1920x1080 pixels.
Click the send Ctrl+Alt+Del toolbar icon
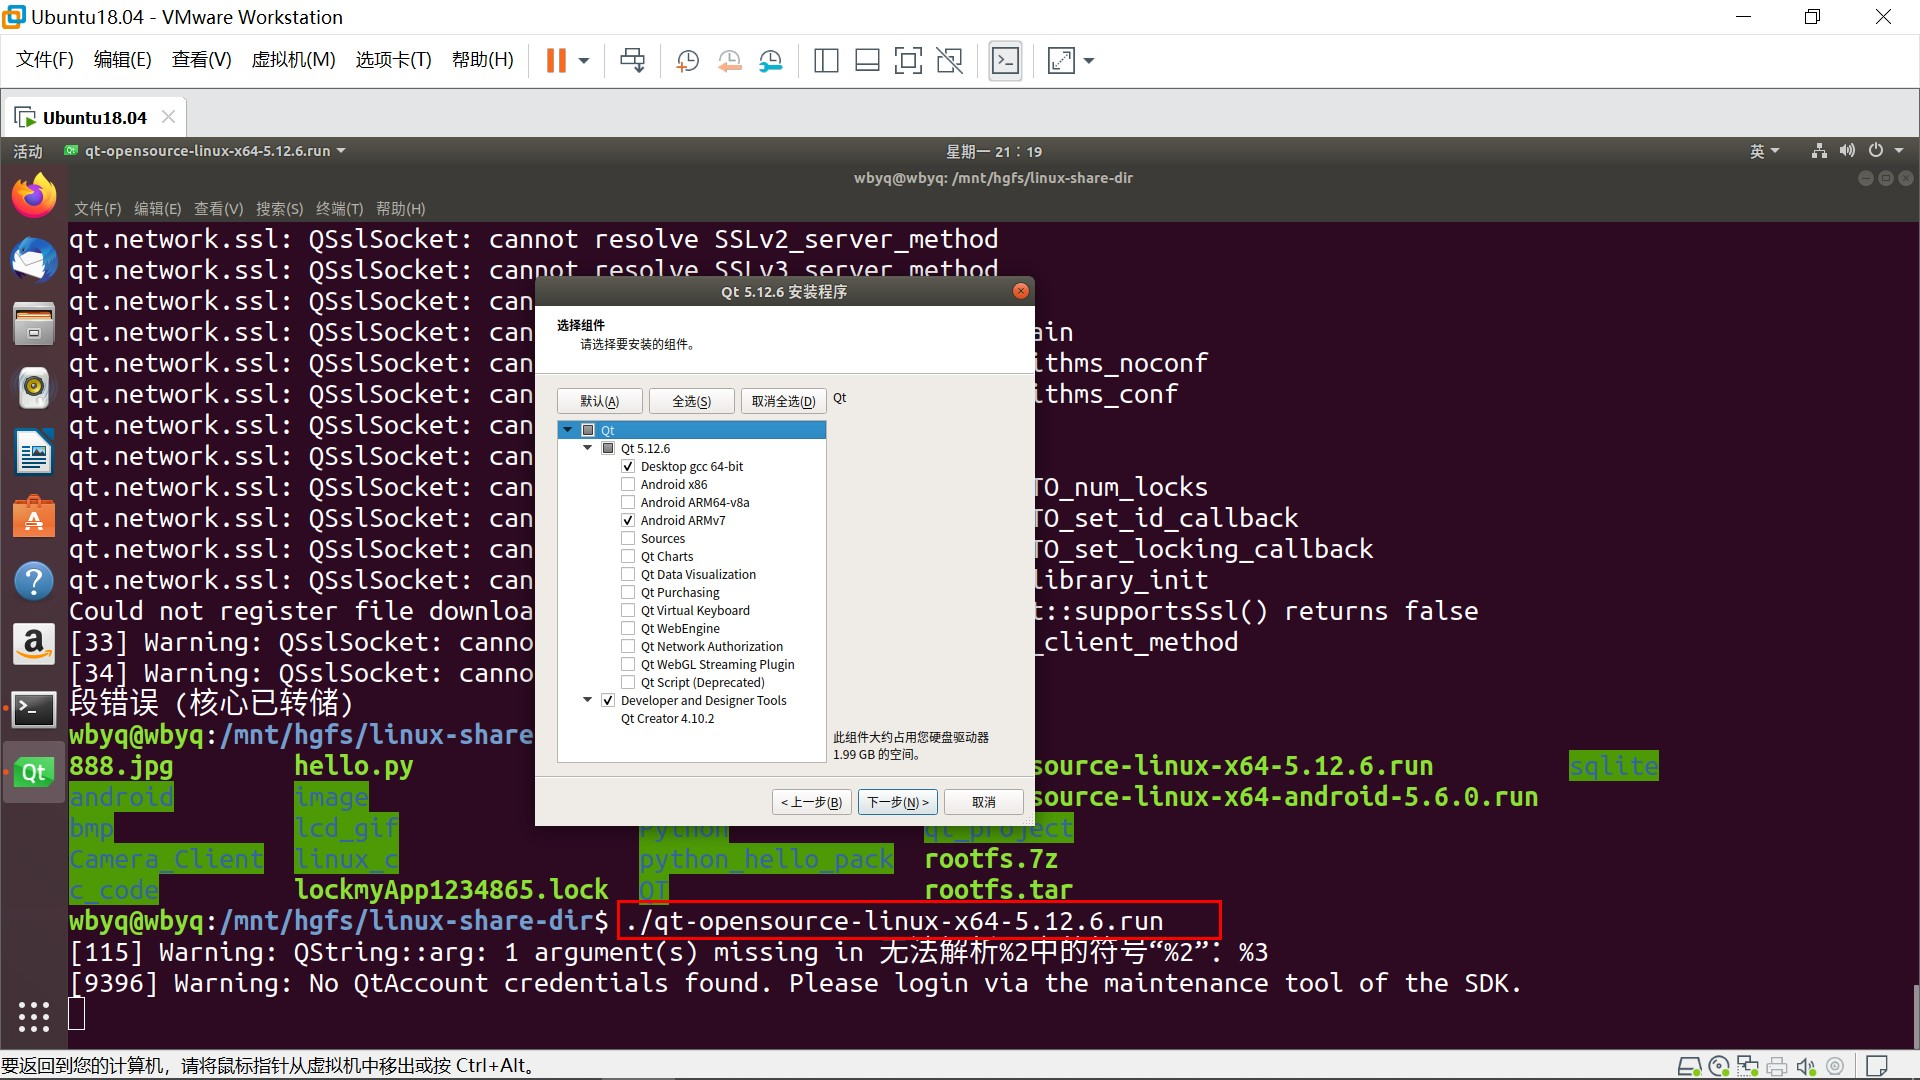point(632,61)
